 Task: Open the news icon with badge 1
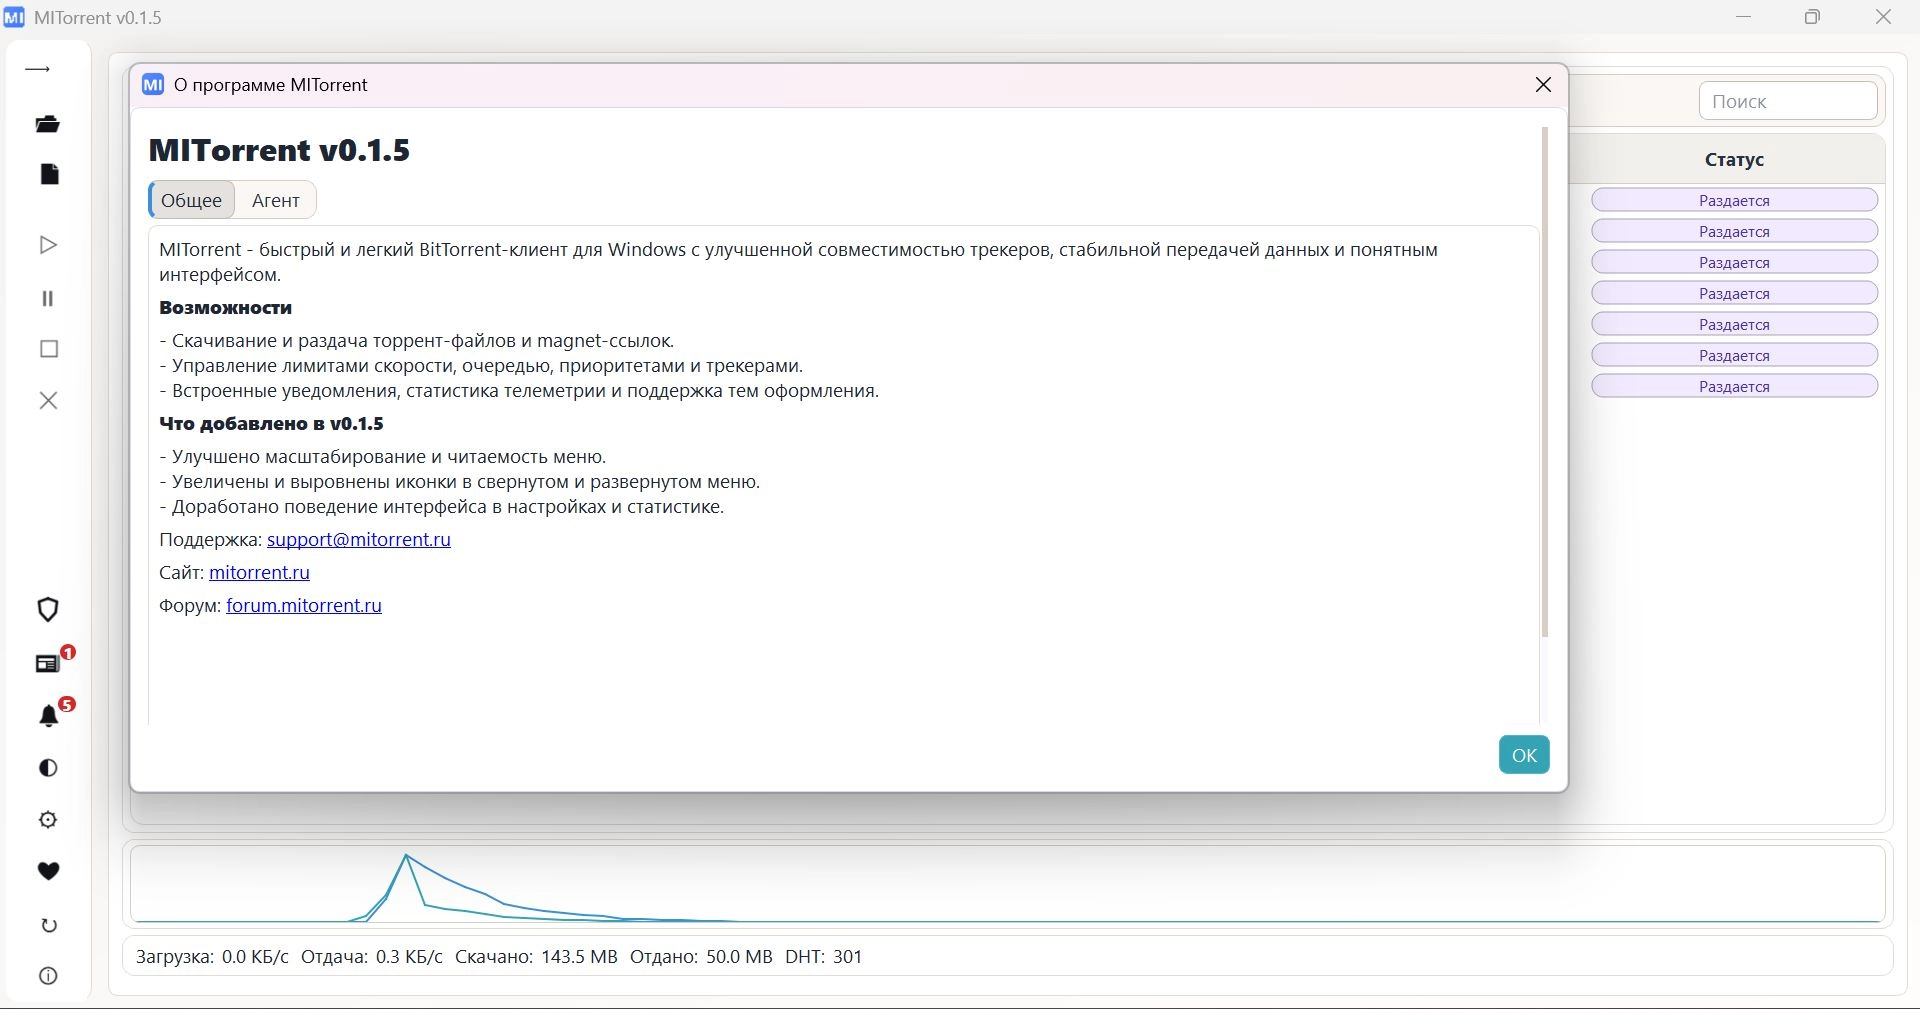click(x=48, y=663)
